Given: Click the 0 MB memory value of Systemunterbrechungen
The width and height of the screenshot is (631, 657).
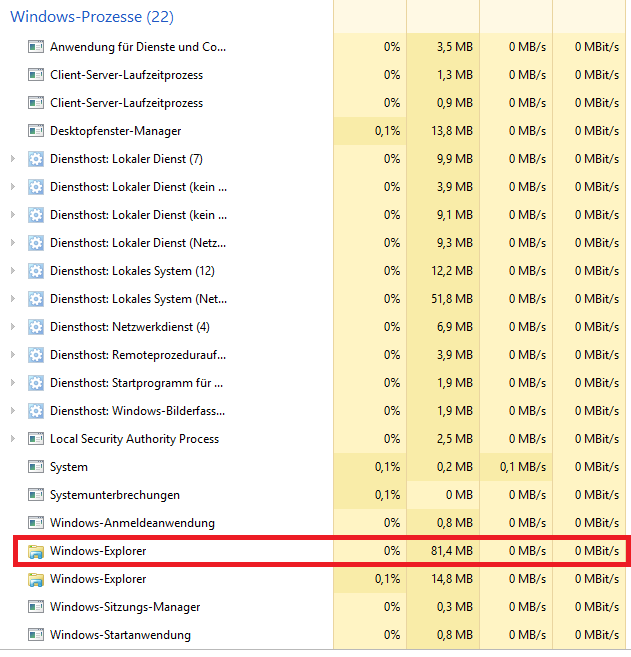Looking at the screenshot, I should coord(459,495).
